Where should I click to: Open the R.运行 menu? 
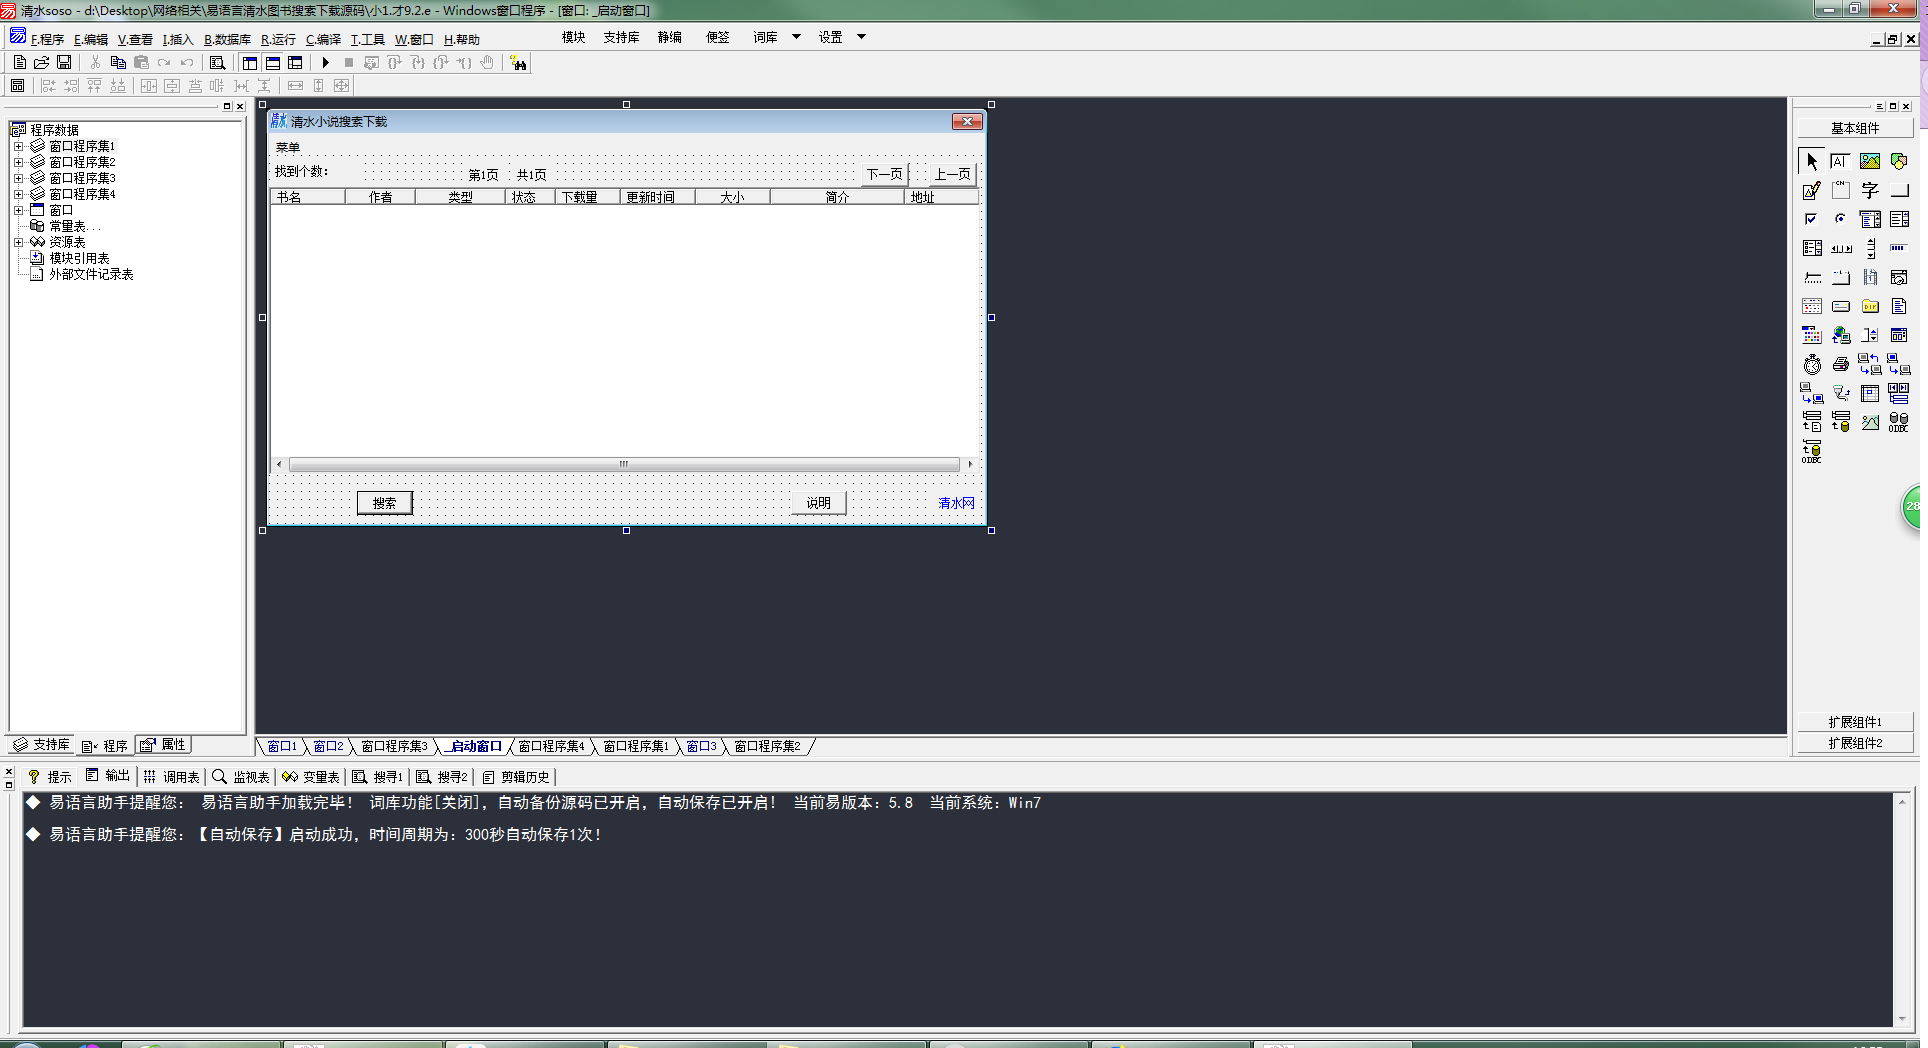click(x=278, y=40)
